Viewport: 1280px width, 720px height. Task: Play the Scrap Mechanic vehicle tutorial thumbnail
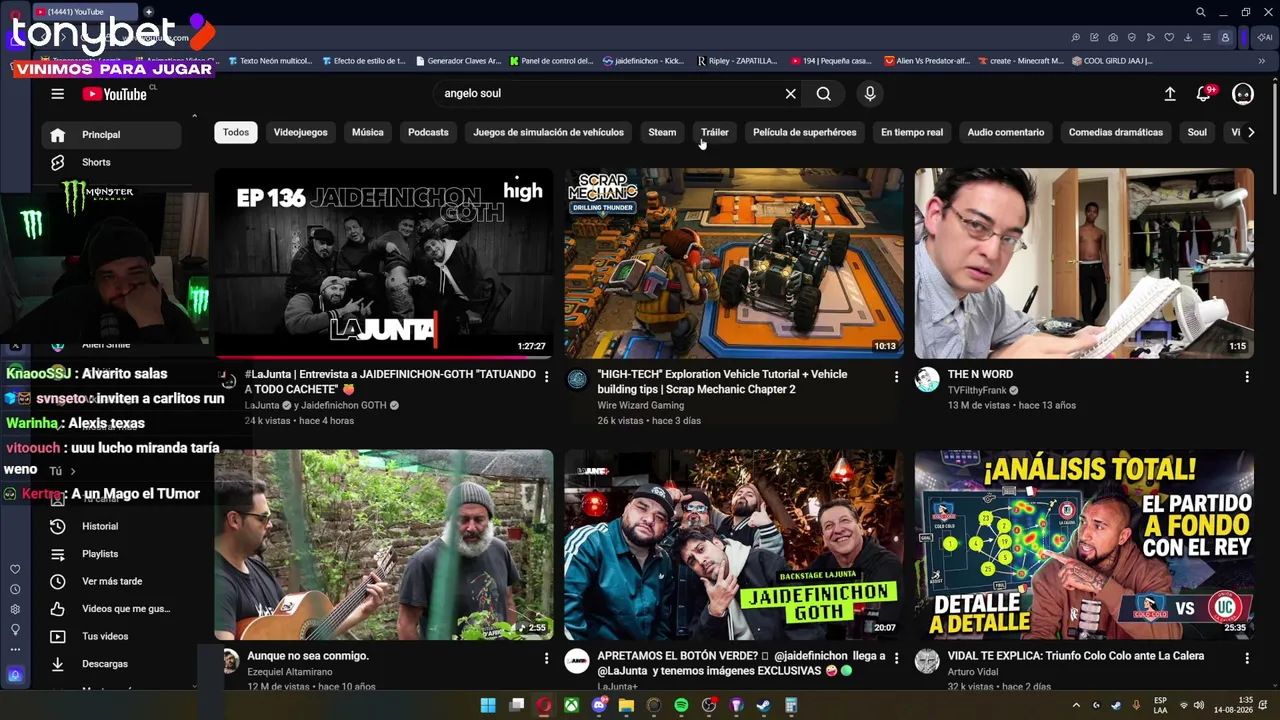[734, 263]
